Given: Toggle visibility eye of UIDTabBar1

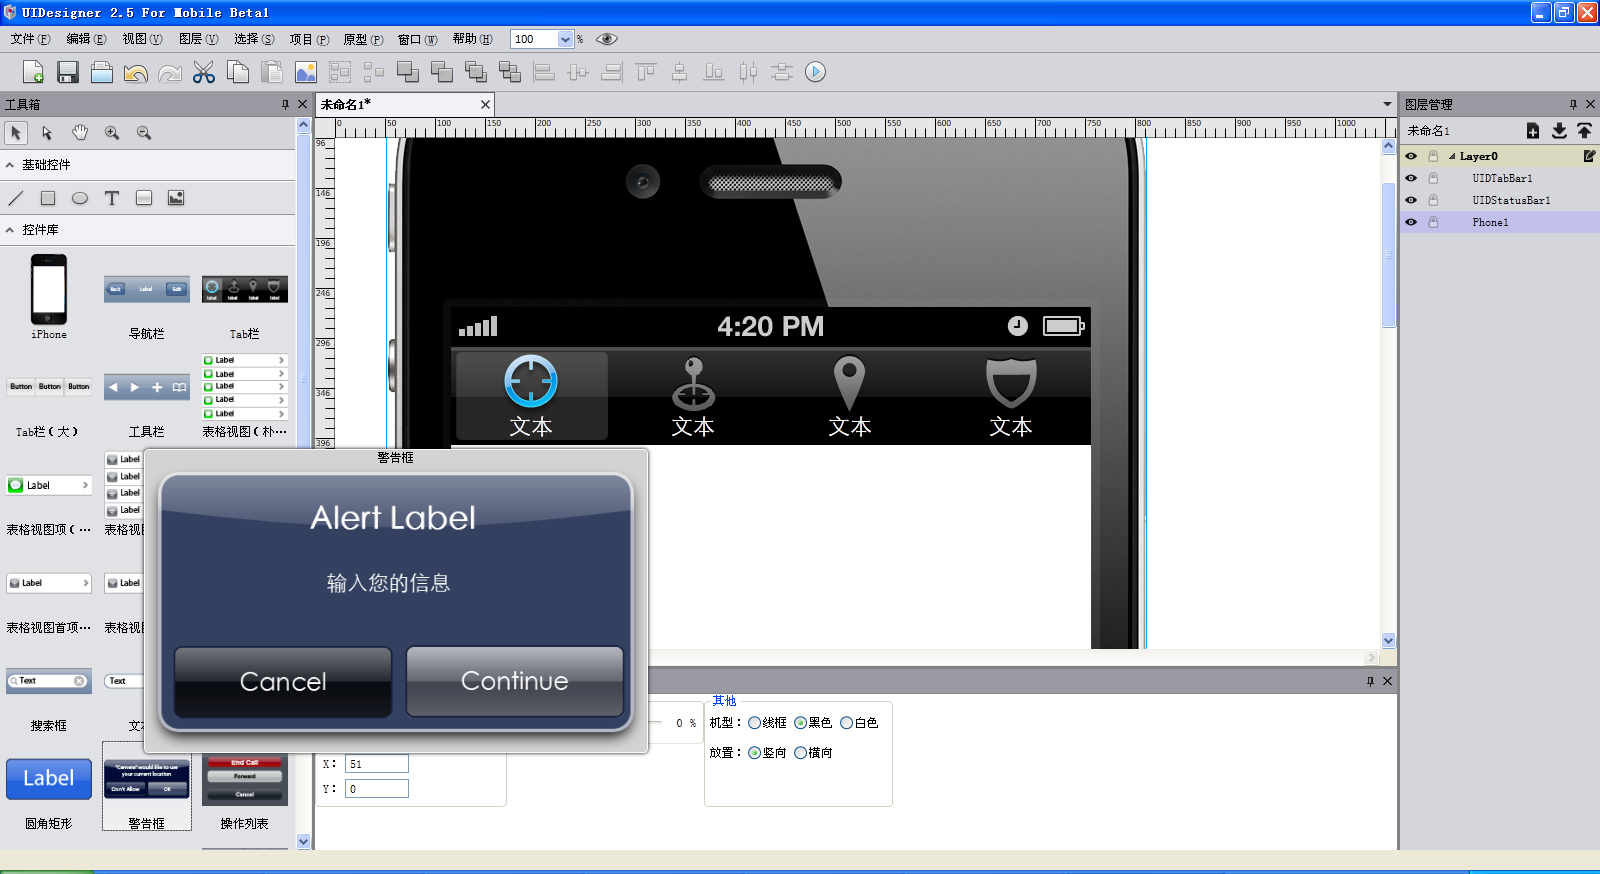Looking at the screenshot, I should pos(1411,178).
